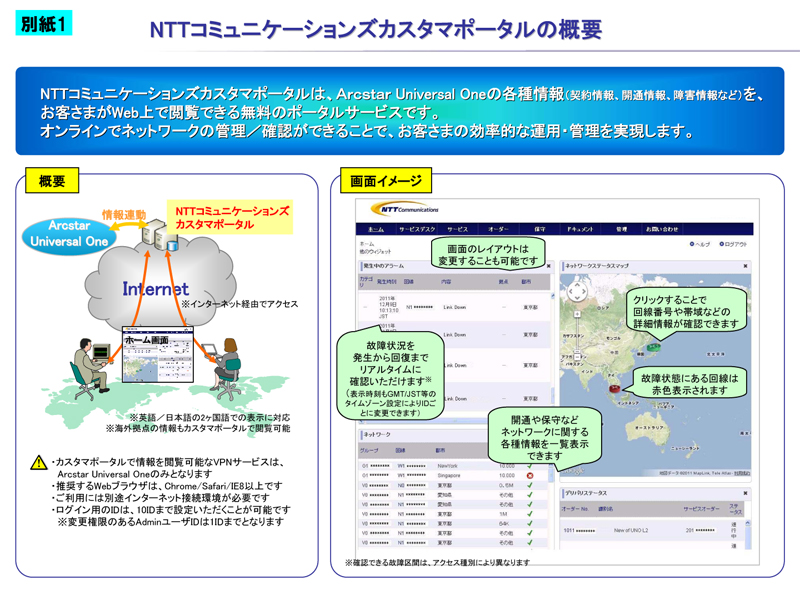Image resolution: width=800 pixels, height=600 pixels.
Task: Click the red error status icon for Singapore
Action: coord(530,476)
